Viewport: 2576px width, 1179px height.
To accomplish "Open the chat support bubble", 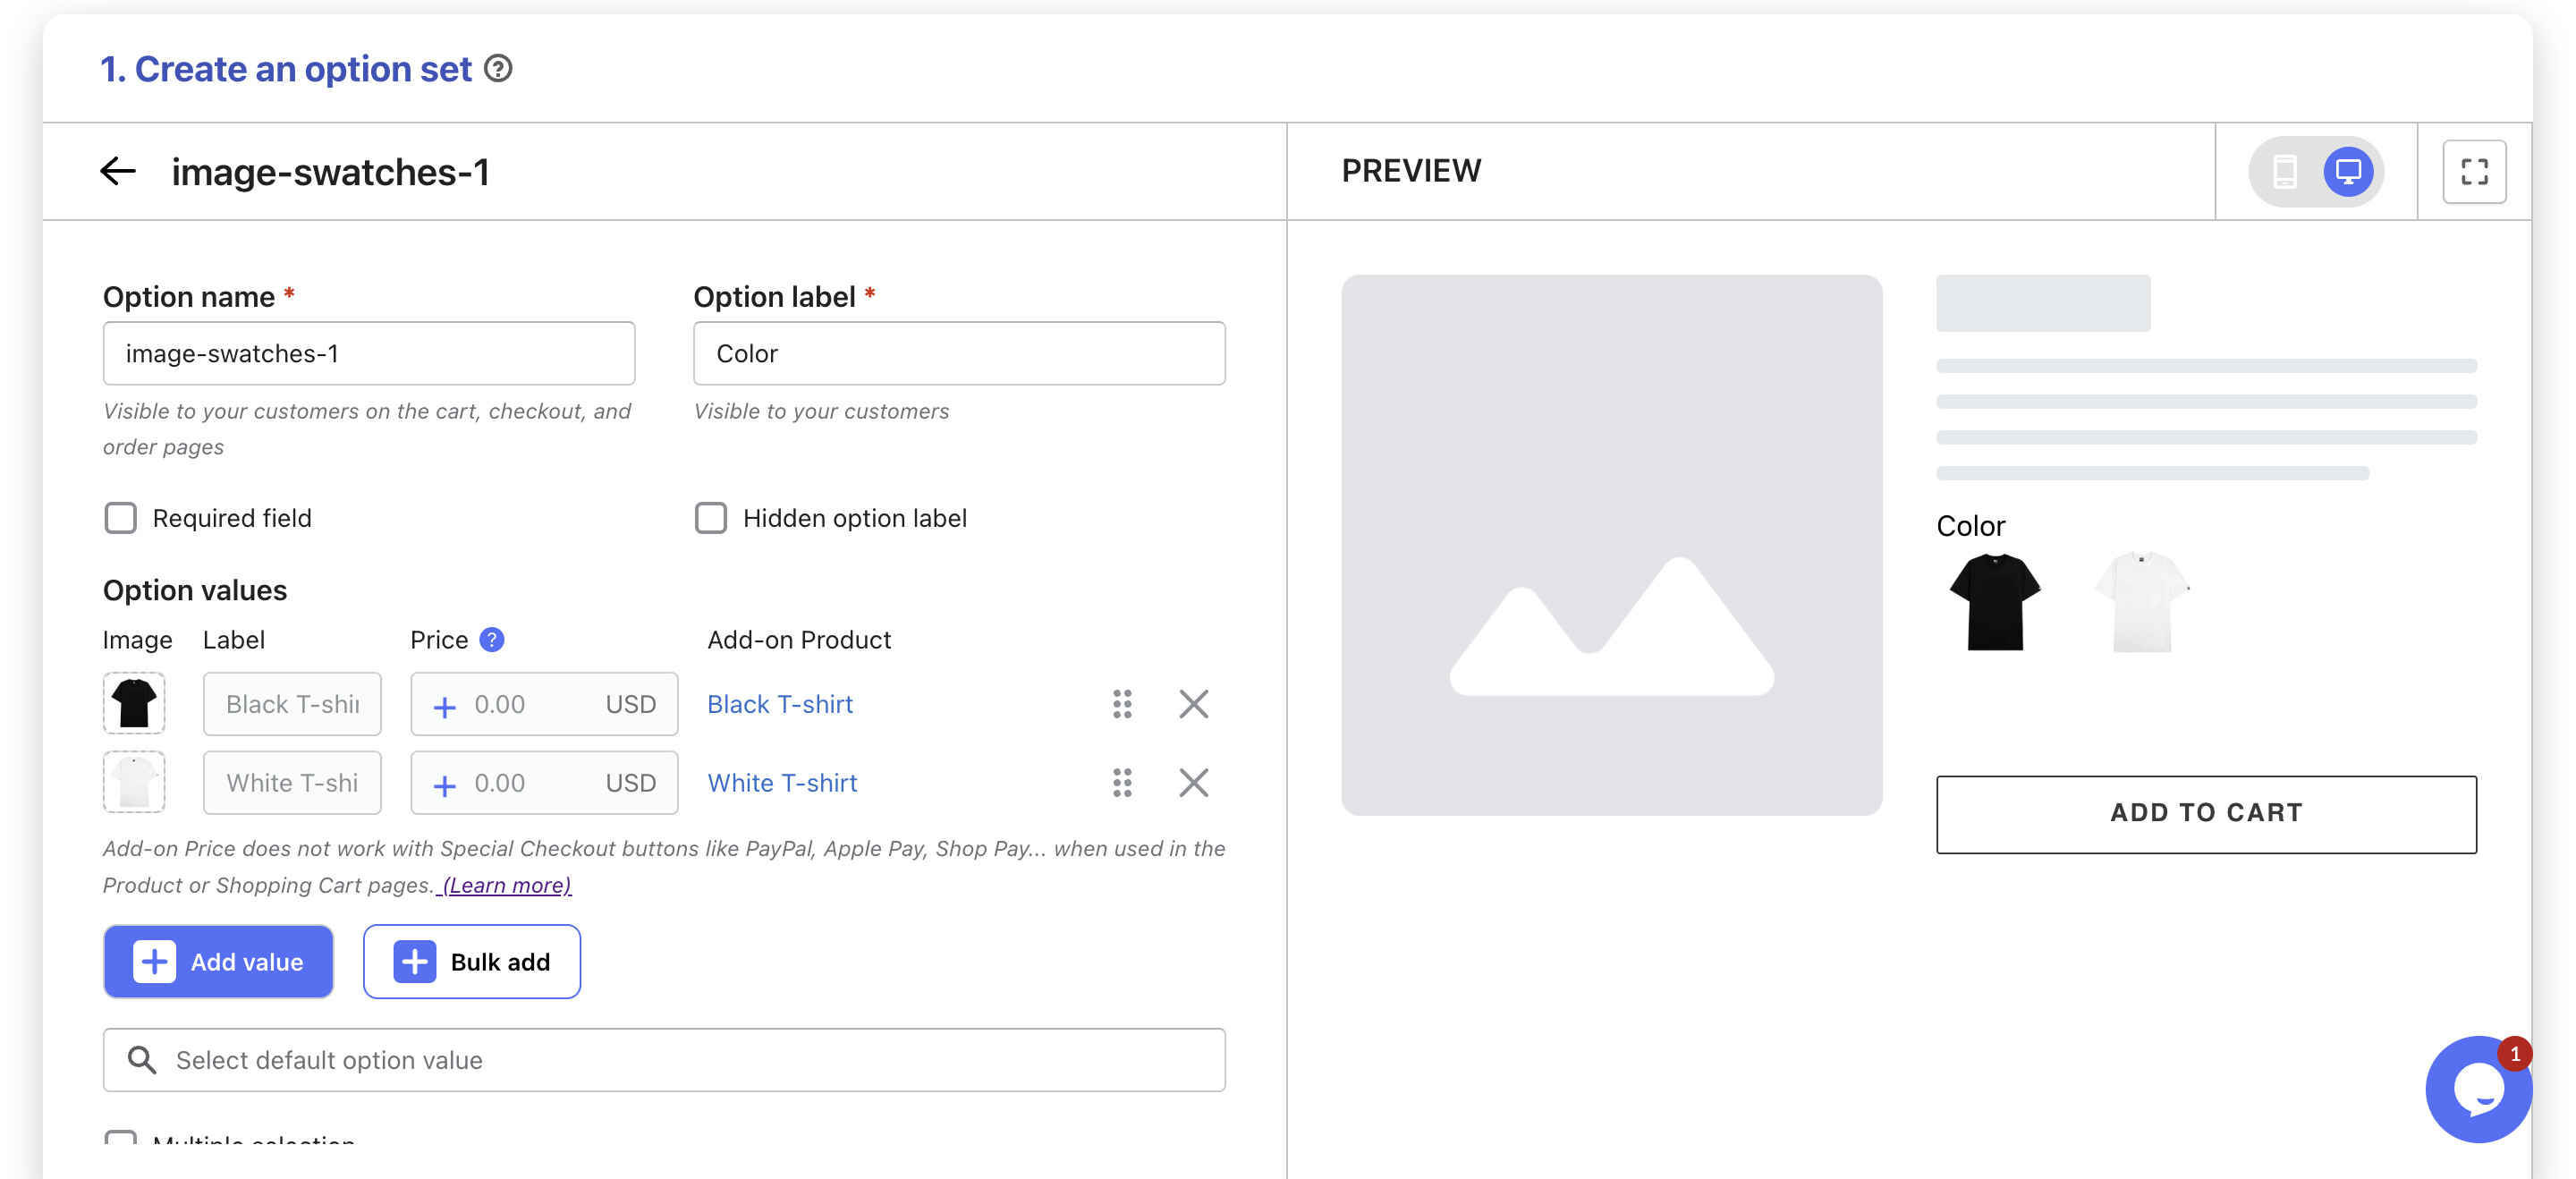I will coord(2478,1089).
